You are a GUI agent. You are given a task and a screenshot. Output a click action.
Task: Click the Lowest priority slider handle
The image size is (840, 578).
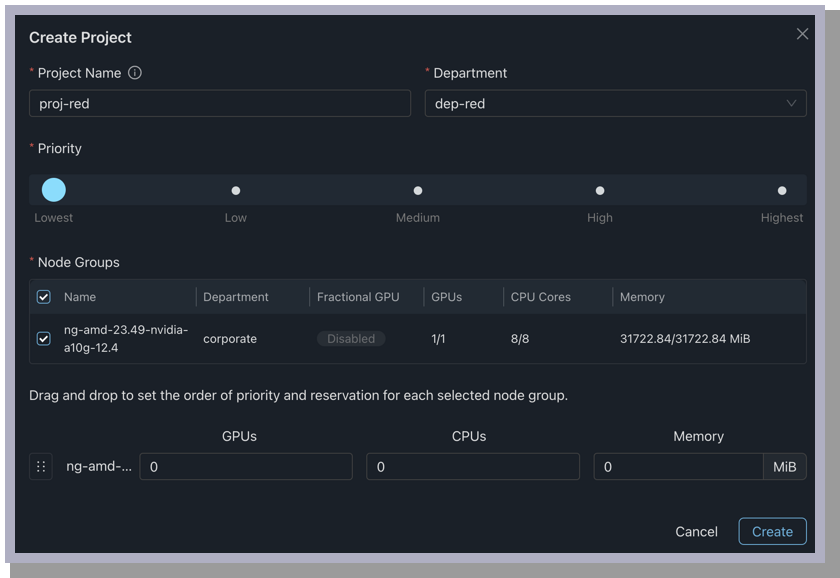54,190
